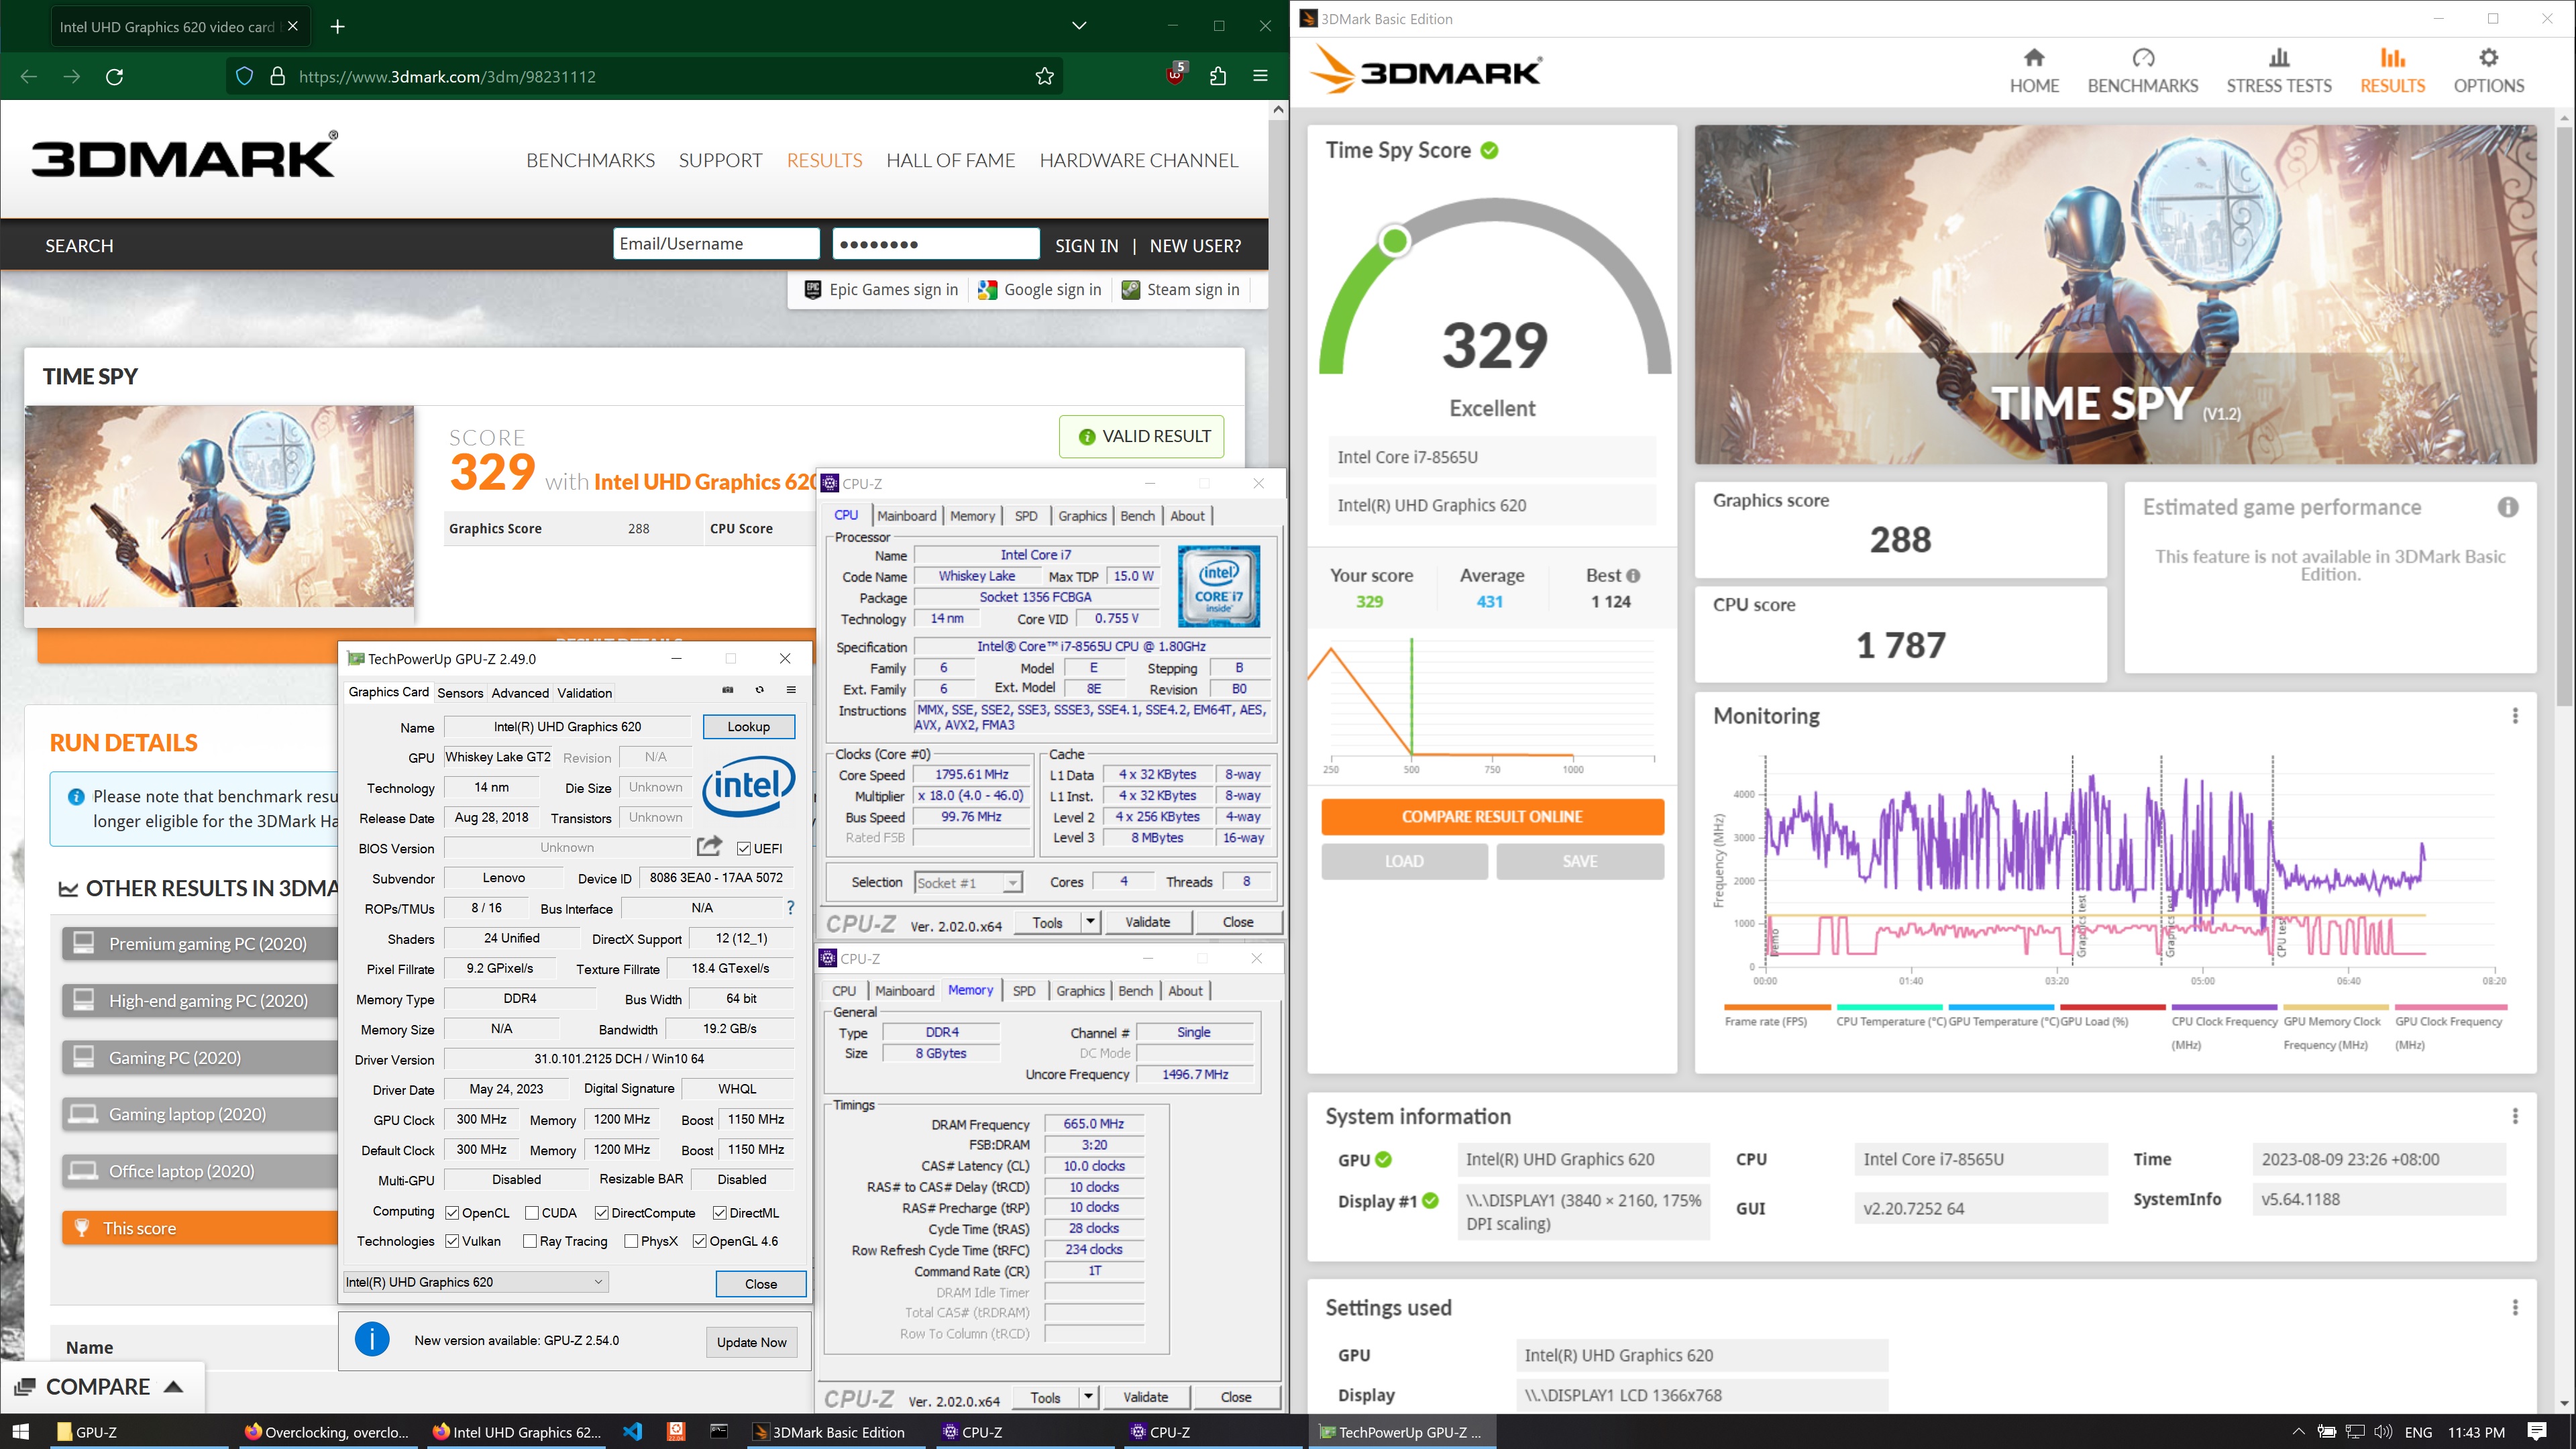The image size is (2576, 1449).
Task: Click the GPU-Z BIOS export share icon
Action: click(709, 847)
